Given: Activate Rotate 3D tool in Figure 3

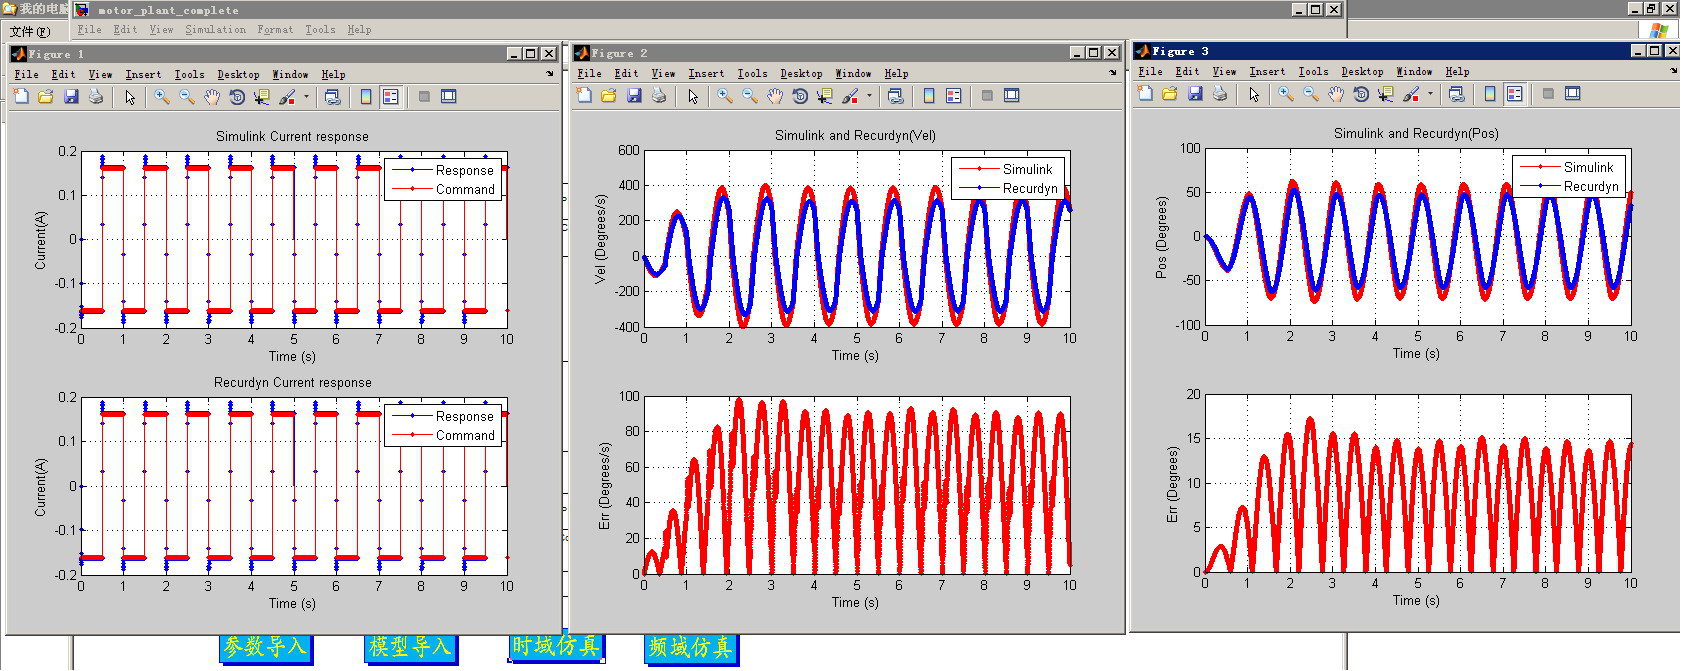Looking at the screenshot, I should [1361, 94].
